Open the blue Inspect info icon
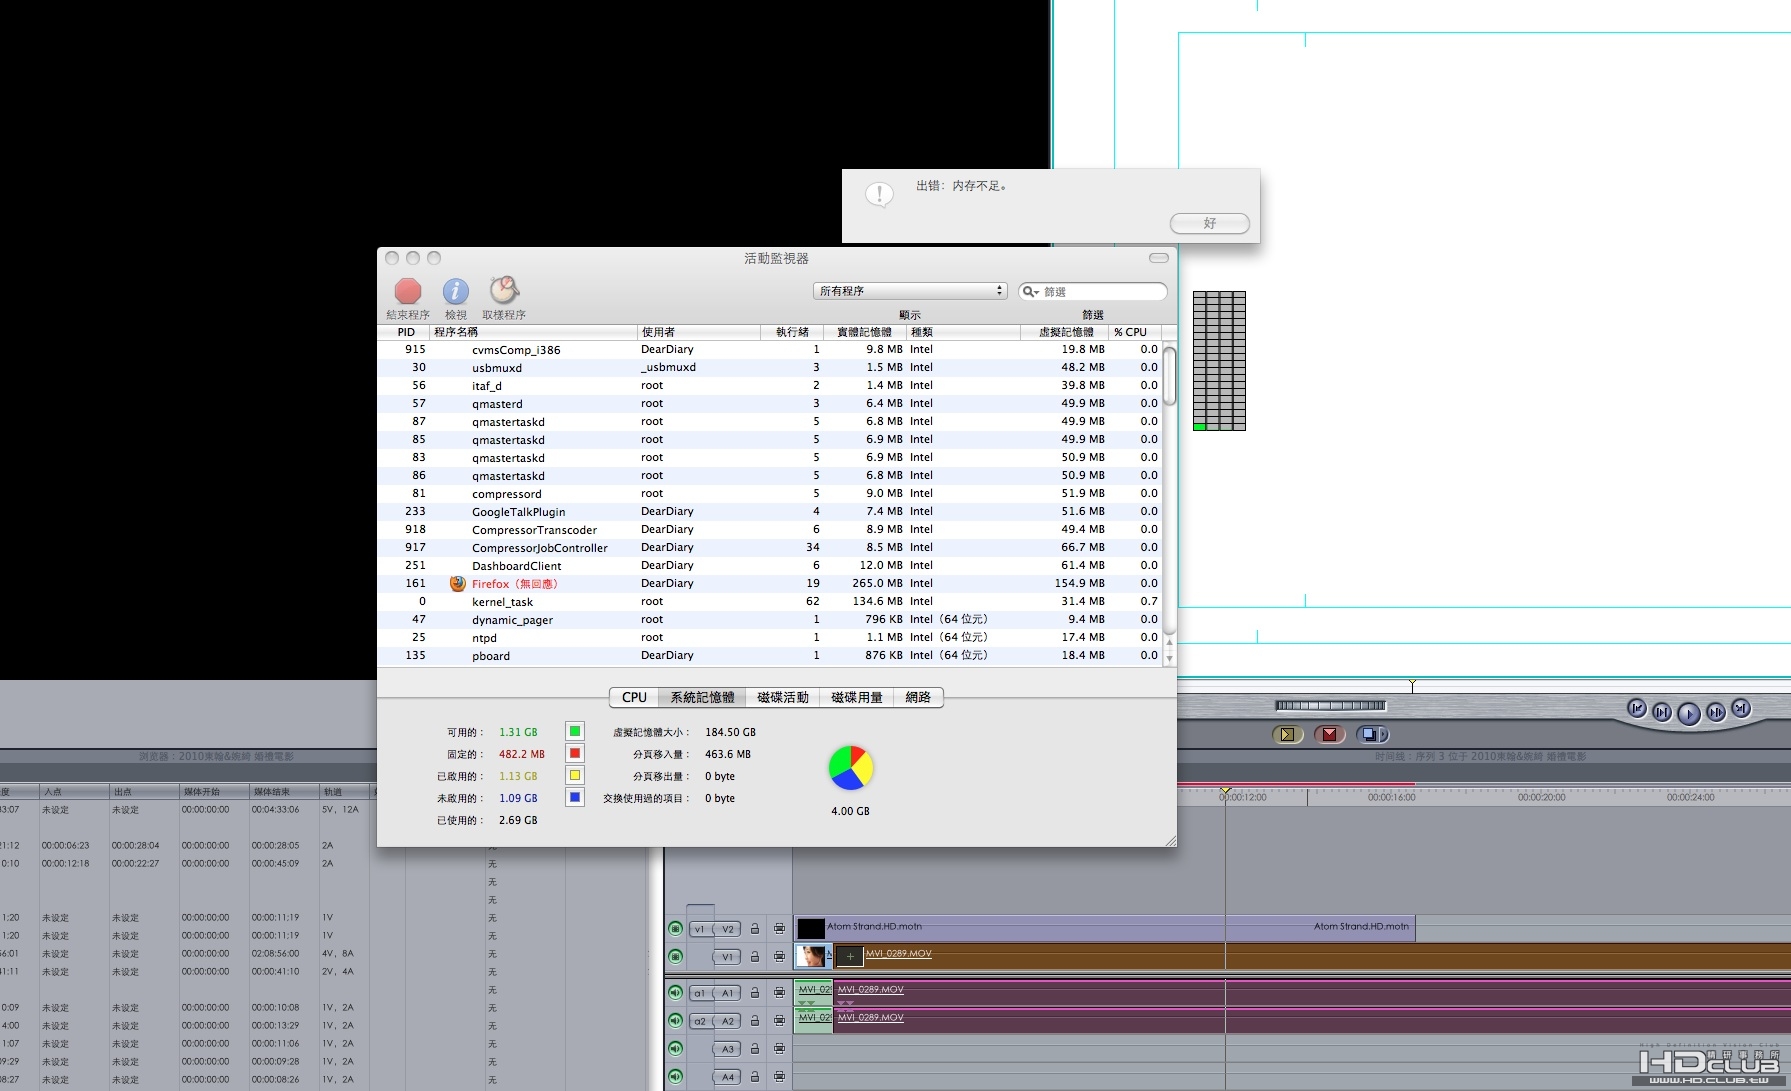The height and width of the screenshot is (1091, 1791). (x=456, y=291)
